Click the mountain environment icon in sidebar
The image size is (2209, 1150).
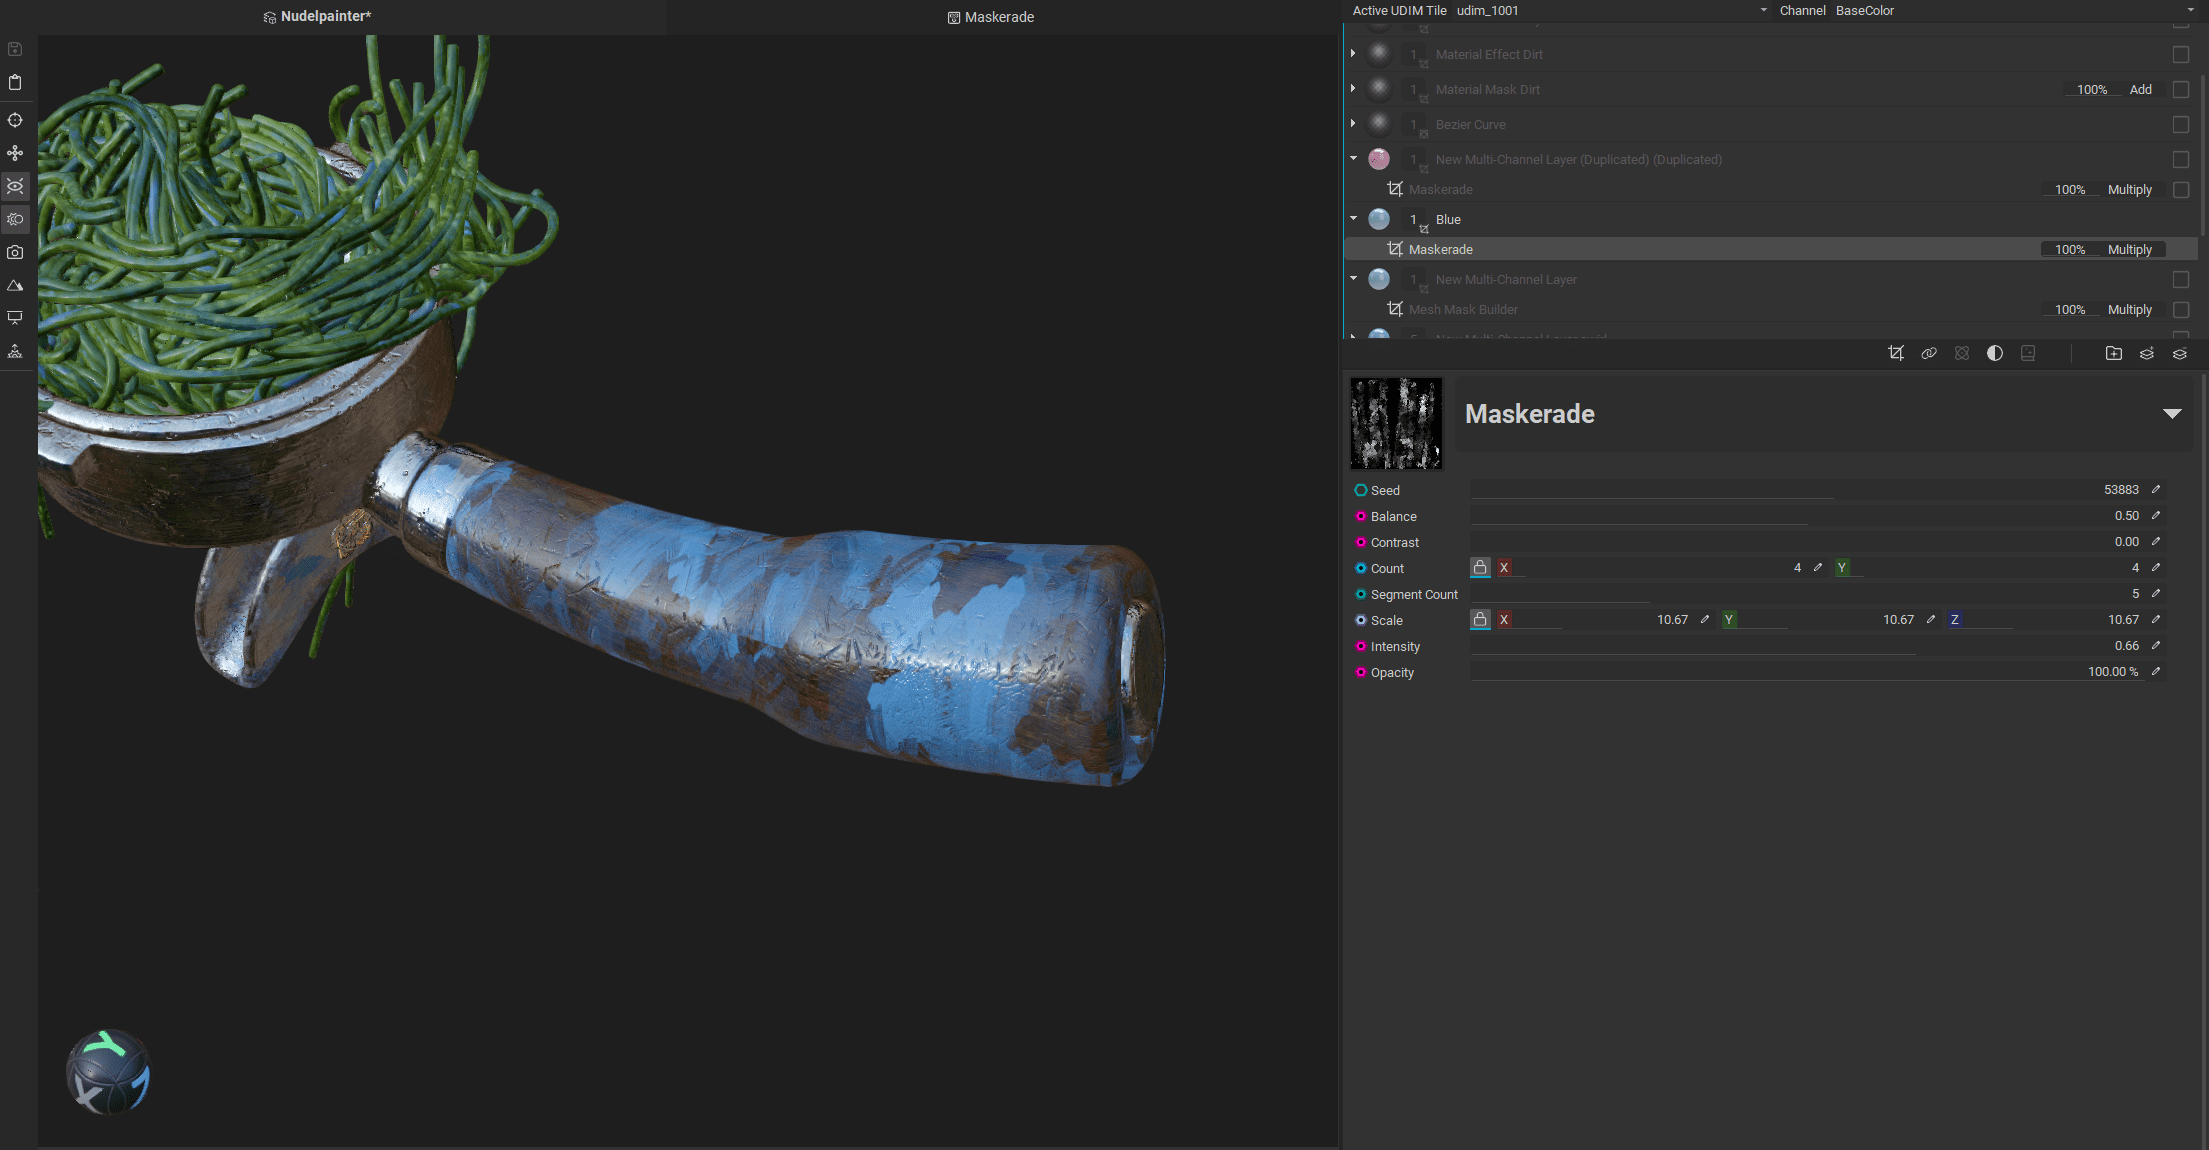click(x=15, y=285)
